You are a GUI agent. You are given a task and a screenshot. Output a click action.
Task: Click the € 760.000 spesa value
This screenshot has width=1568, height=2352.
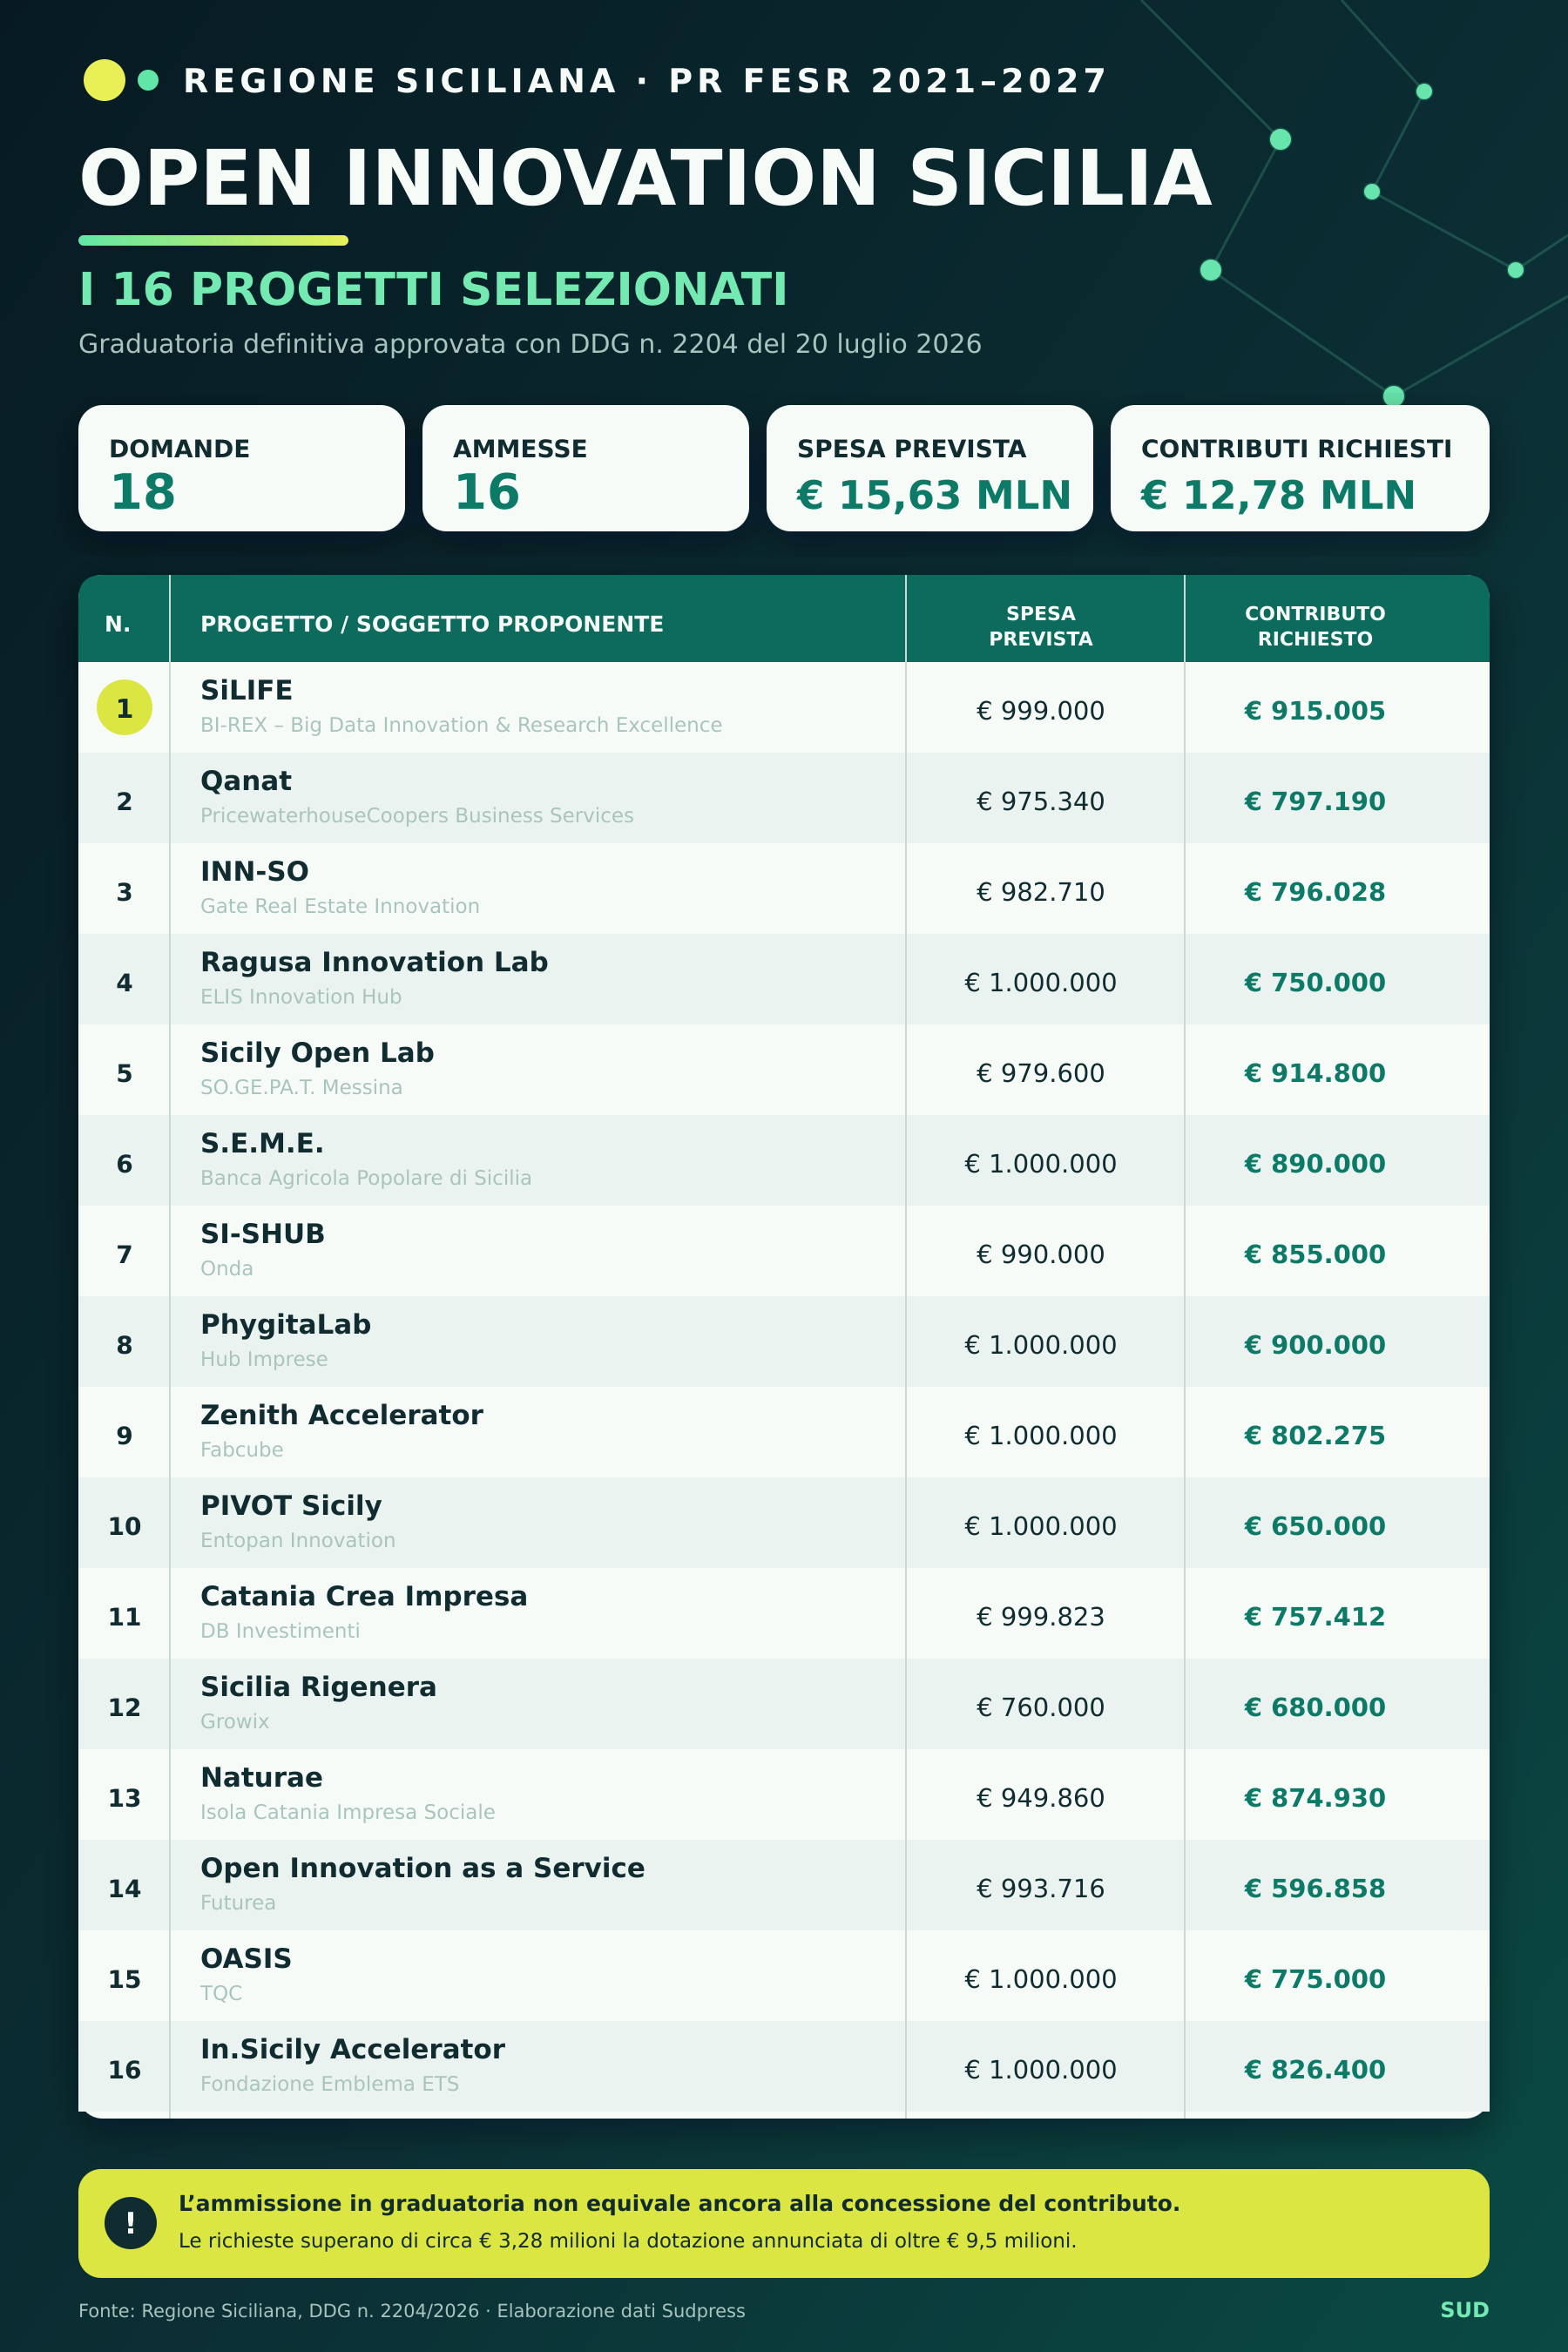point(1041,1707)
